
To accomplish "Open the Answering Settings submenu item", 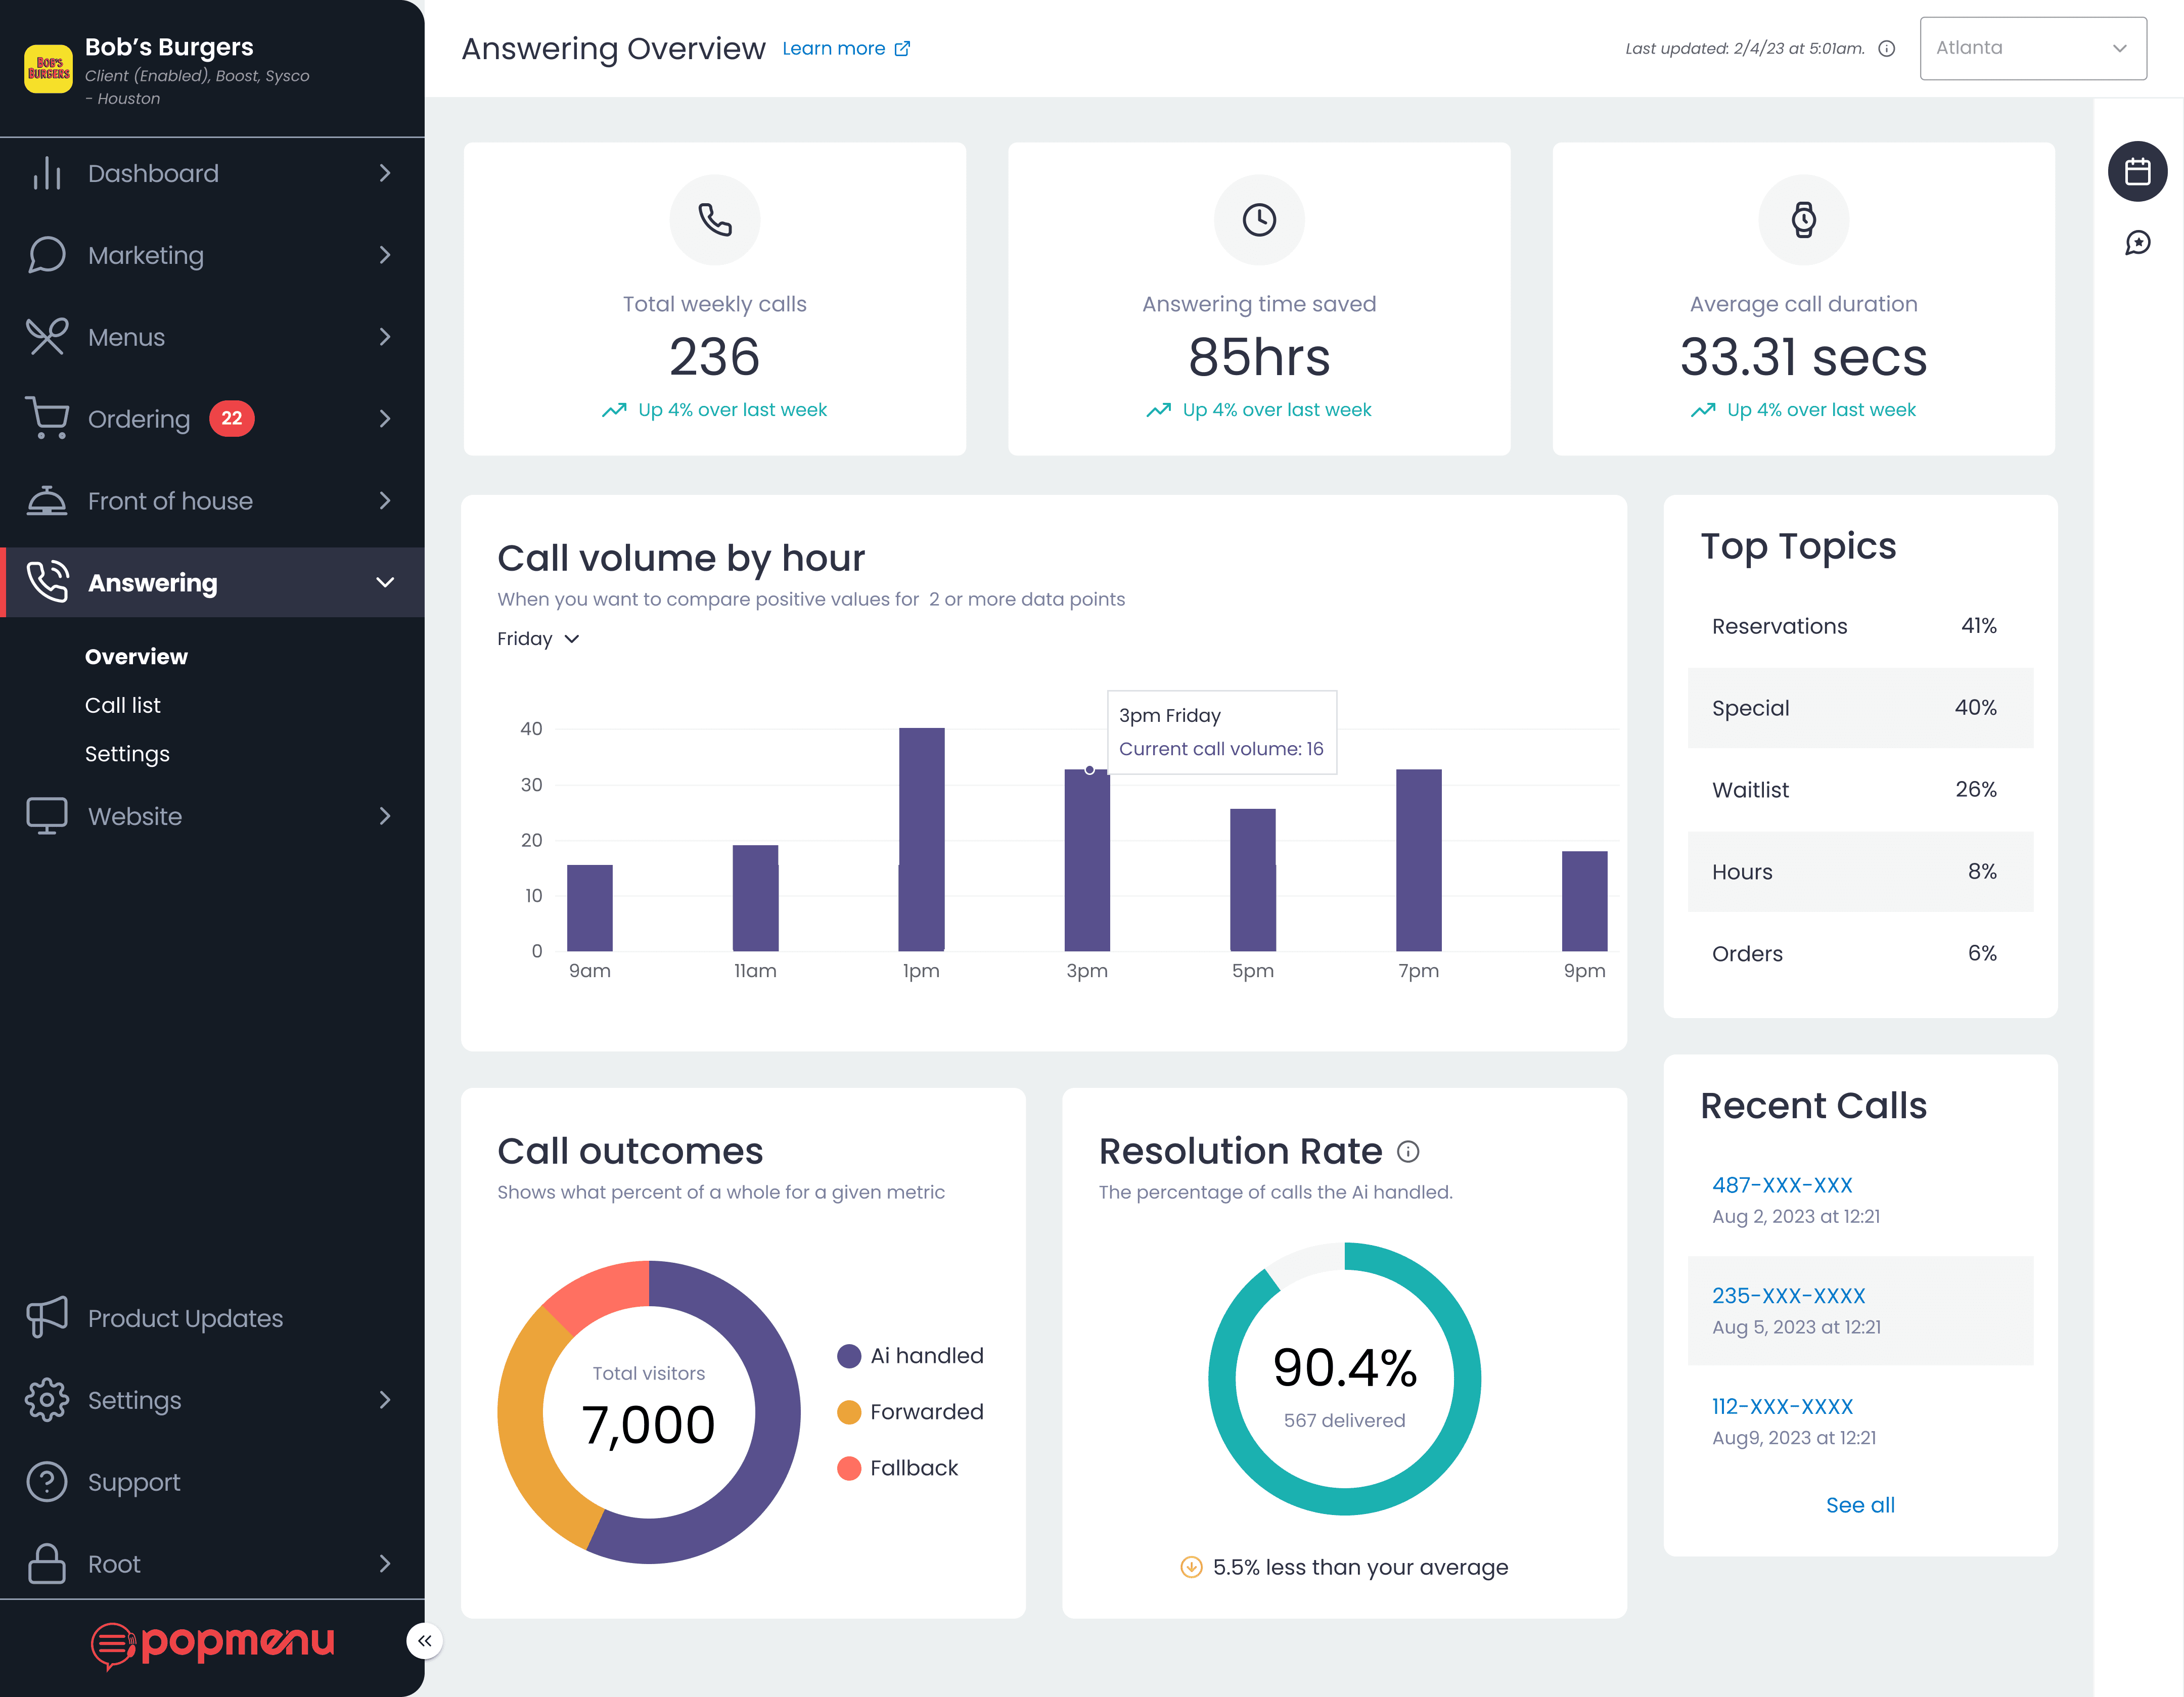I will tap(127, 754).
